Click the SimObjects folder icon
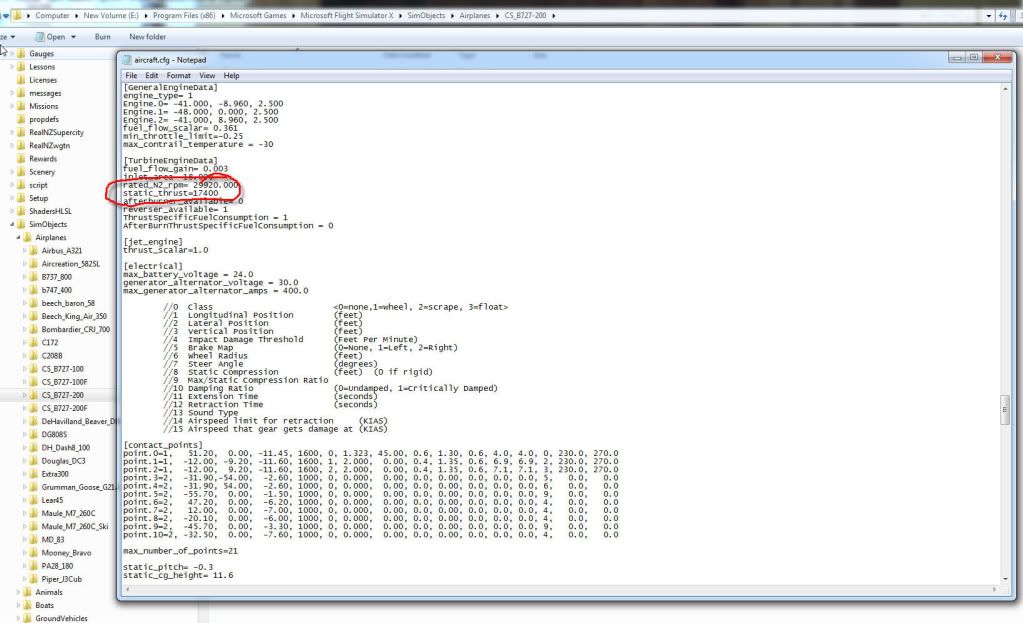 coord(21,224)
